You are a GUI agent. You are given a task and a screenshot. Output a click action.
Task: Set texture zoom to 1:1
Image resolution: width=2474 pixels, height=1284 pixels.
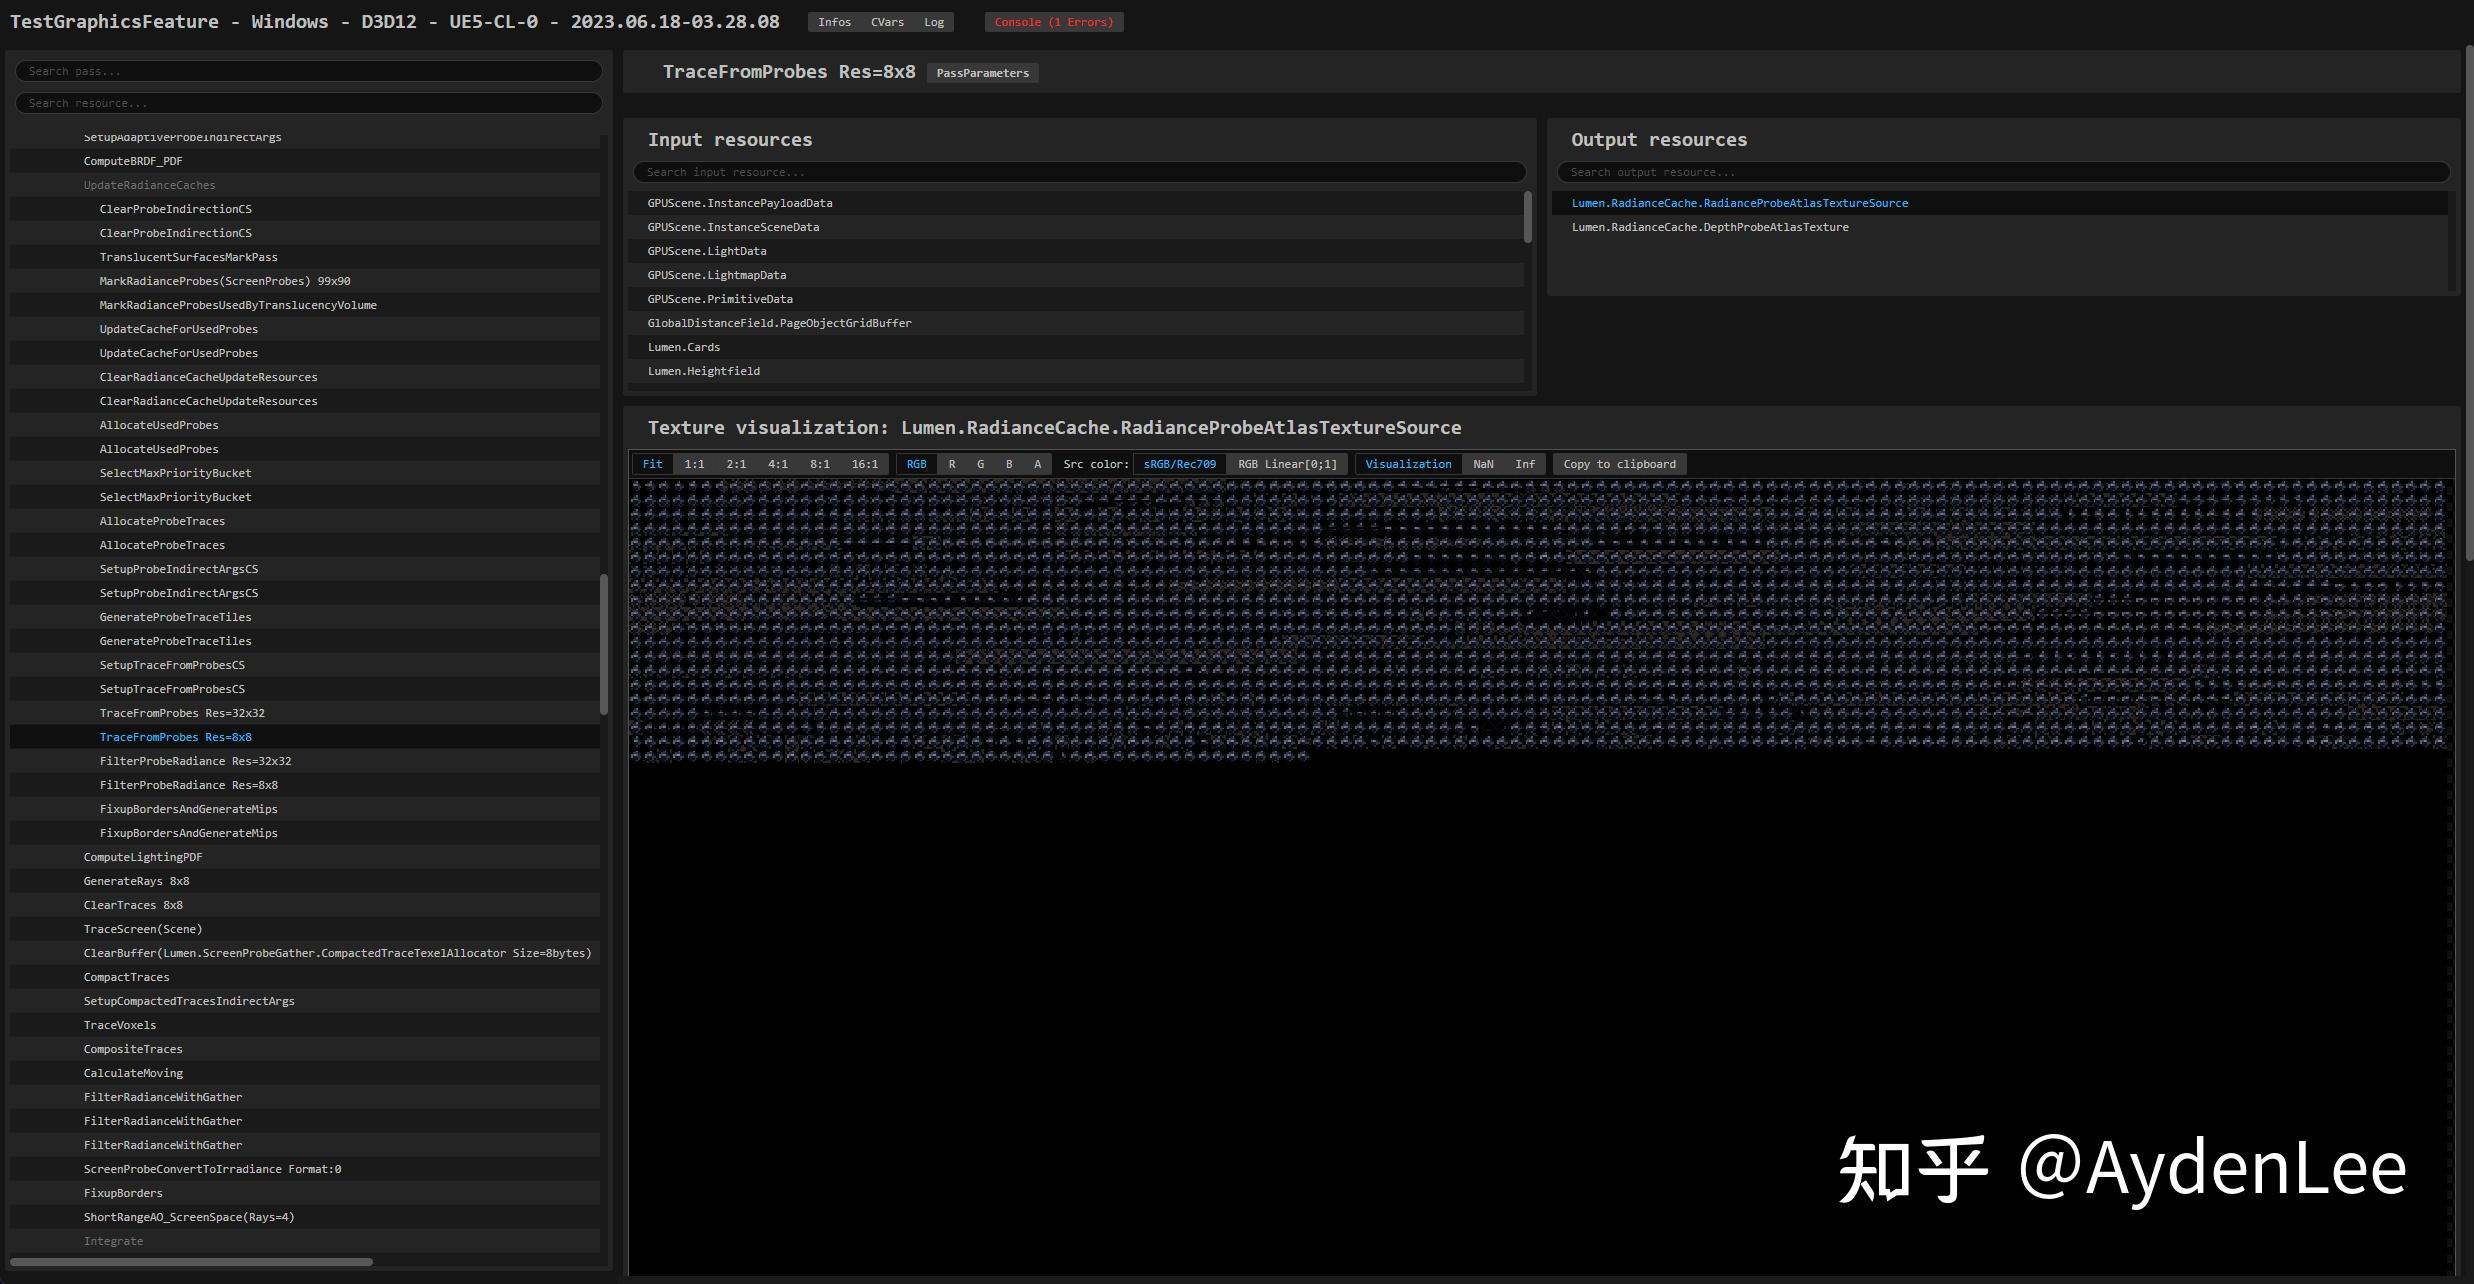tap(693, 463)
